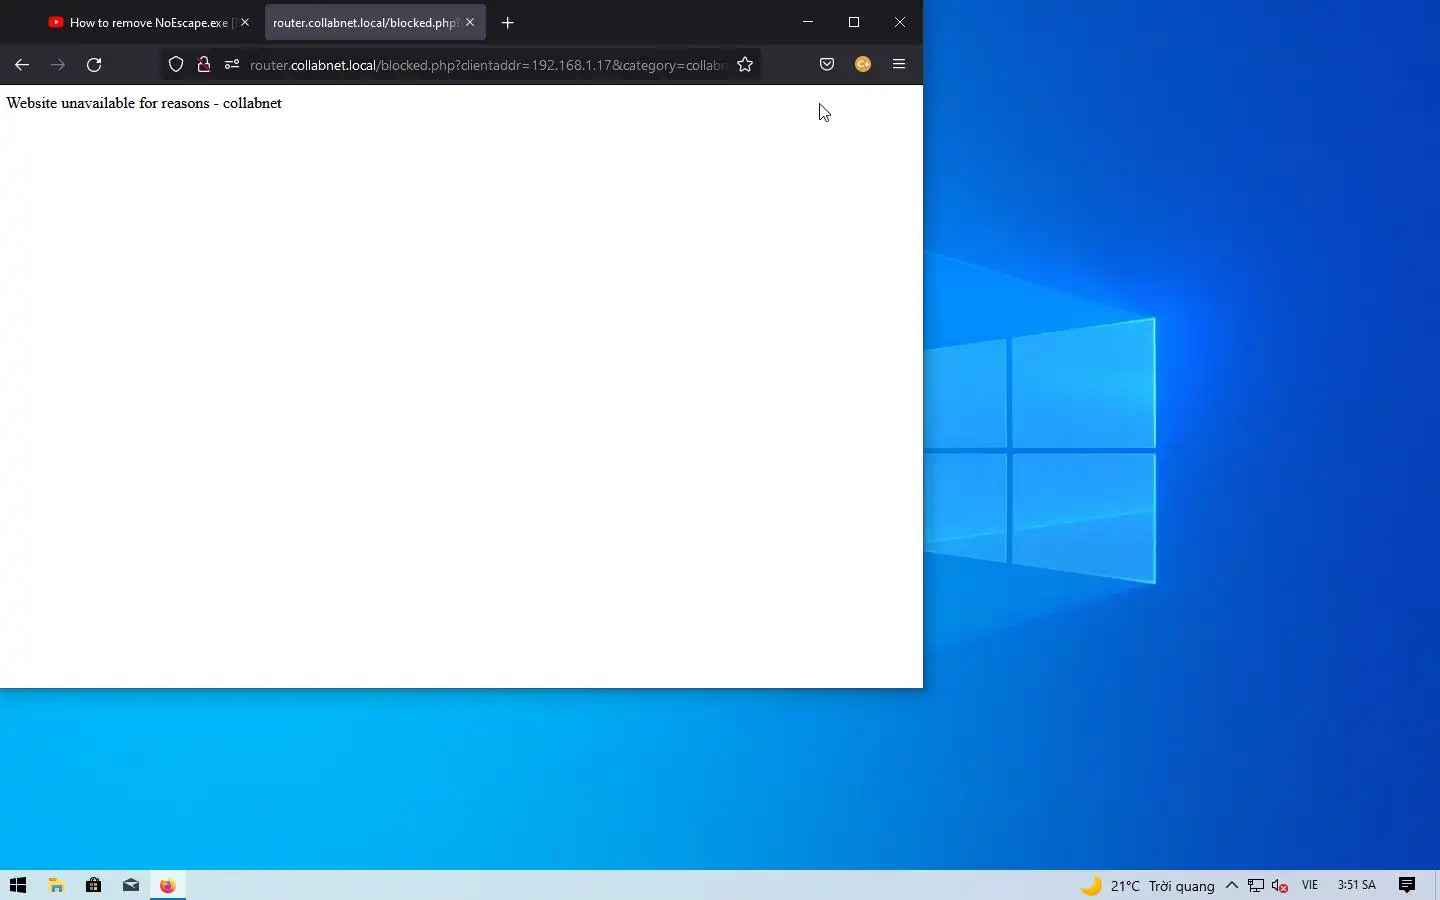This screenshot has width=1440, height=900.
Task: Maximize the Firefox window
Action: click(x=854, y=22)
